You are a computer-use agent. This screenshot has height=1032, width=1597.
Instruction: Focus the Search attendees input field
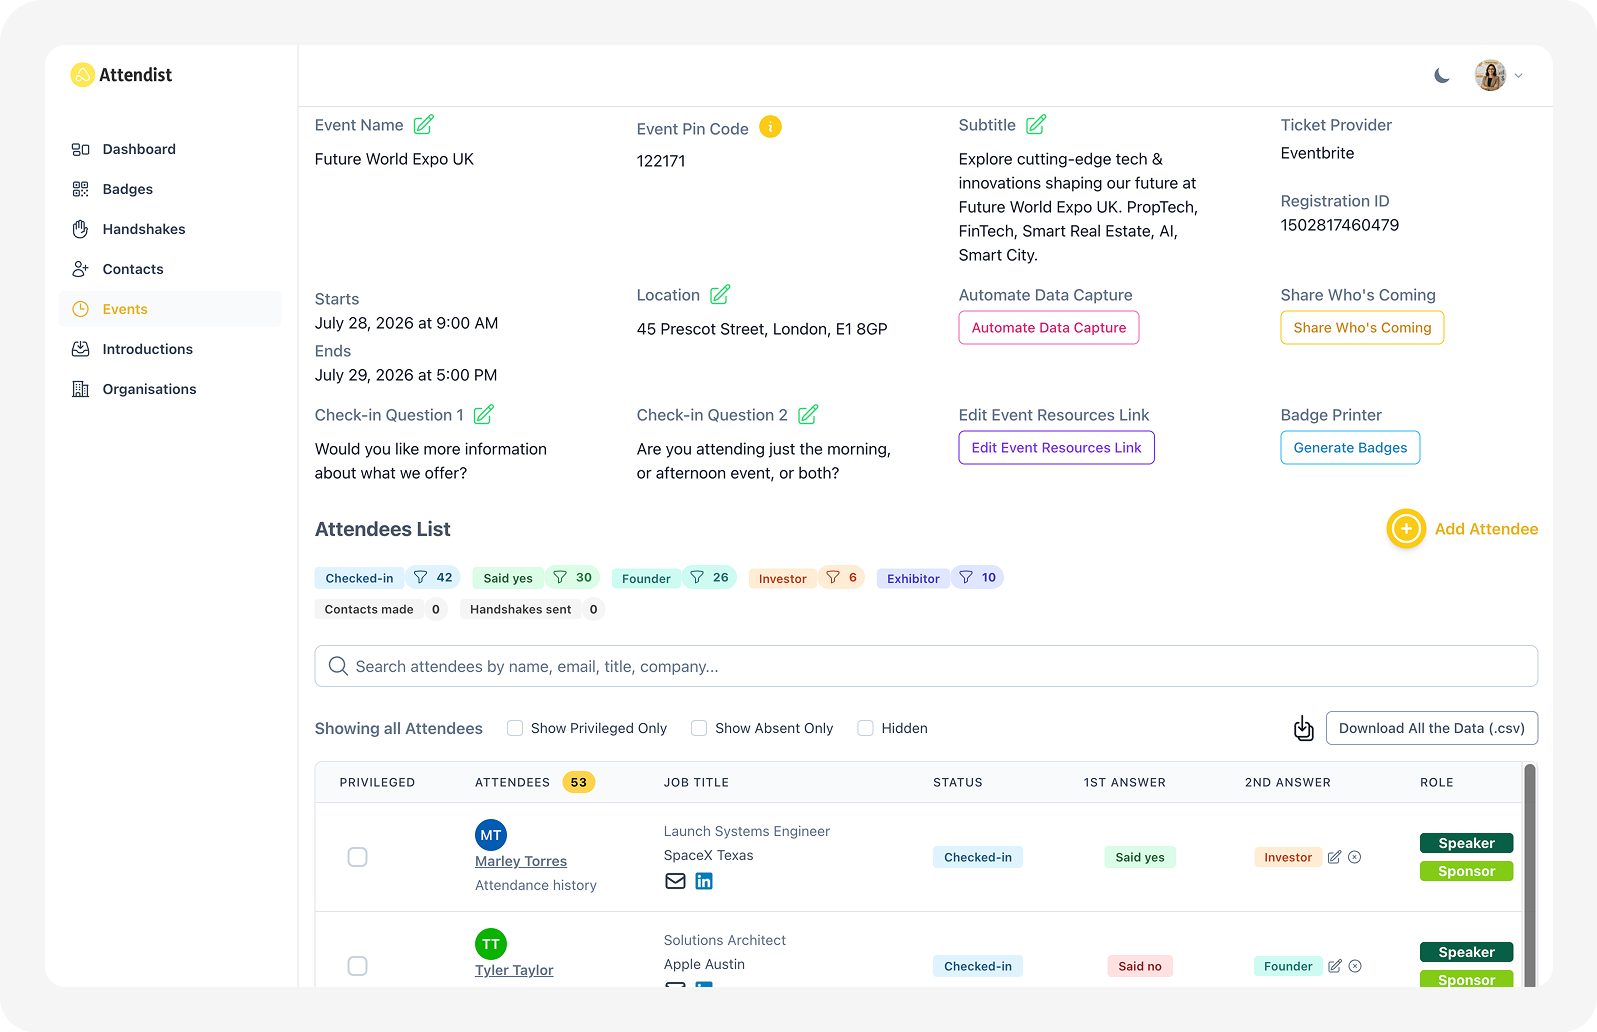coord(926,666)
